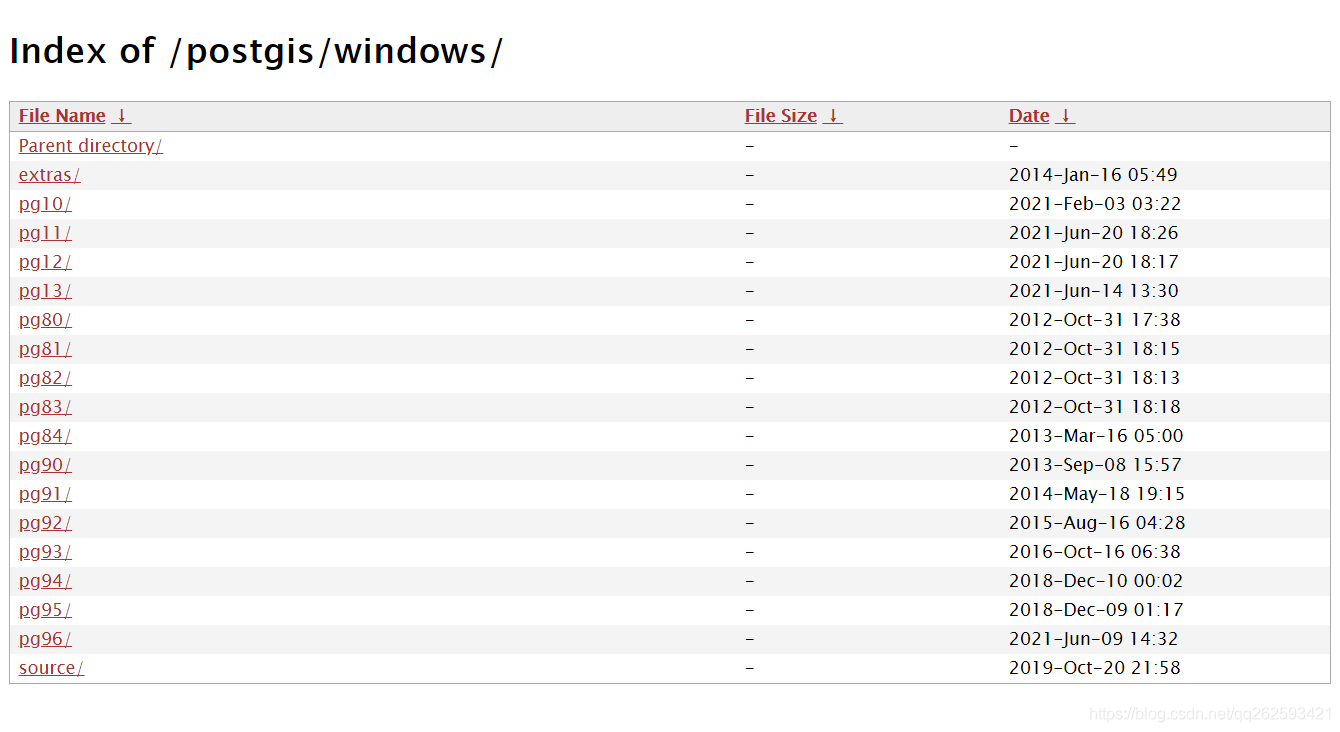Open the pg90 directory

pos(44,464)
